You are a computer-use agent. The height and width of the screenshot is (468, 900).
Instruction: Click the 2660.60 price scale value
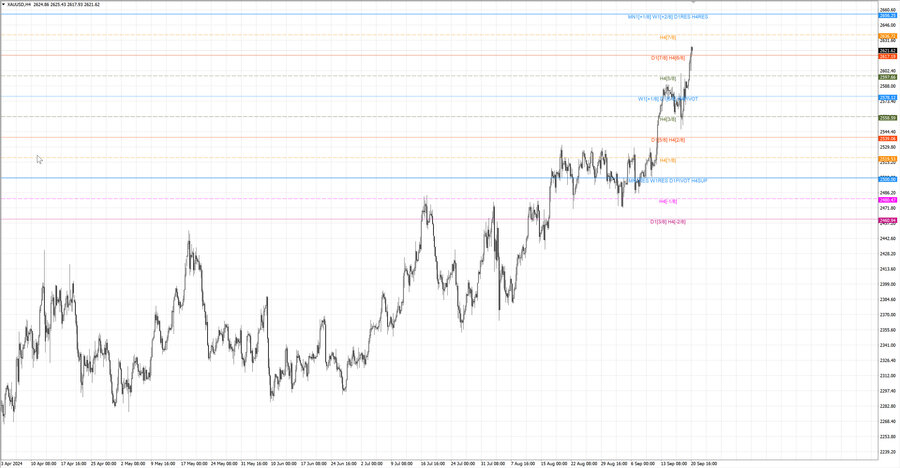(x=887, y=10)
